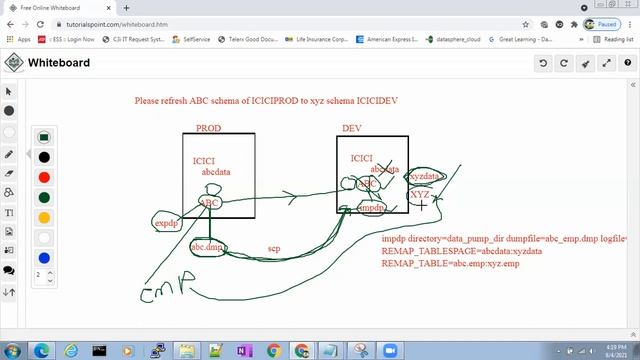Open Snipping Tool from the taskbar
Image resolution: width=640 pixels, height=360 pixels.
click(x=361, y=351)
